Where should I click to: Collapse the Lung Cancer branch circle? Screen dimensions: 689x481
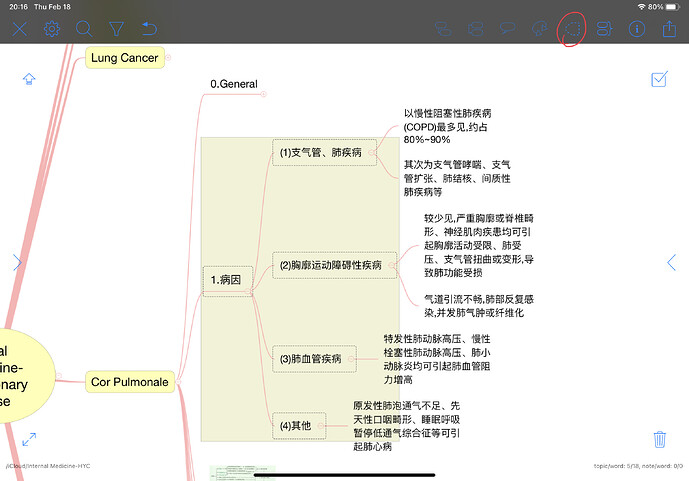(168, 58)
